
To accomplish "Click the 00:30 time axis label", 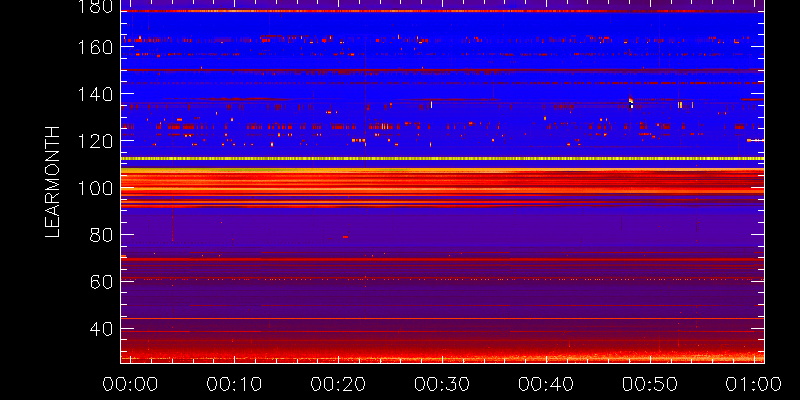I will 442,384.
